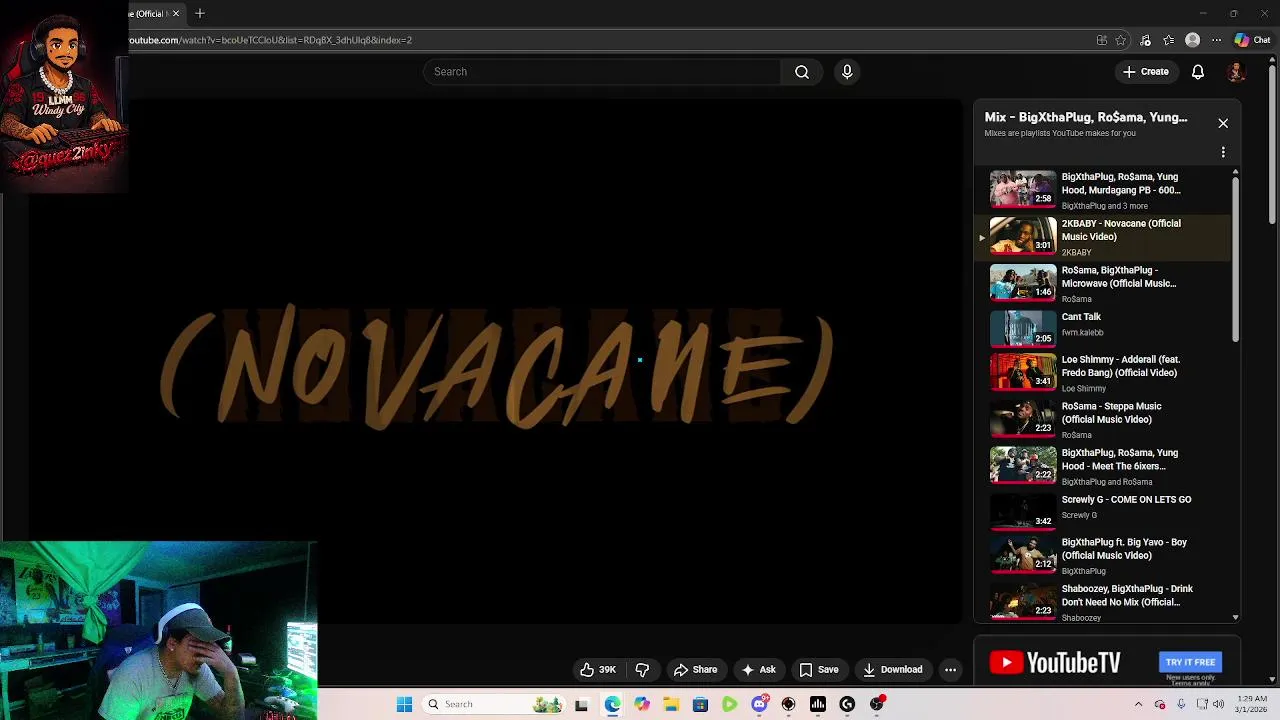Open Mix playlist options menu
Image resolution: width=1280 pixels, height=720 pixels.
point(1223,153)
